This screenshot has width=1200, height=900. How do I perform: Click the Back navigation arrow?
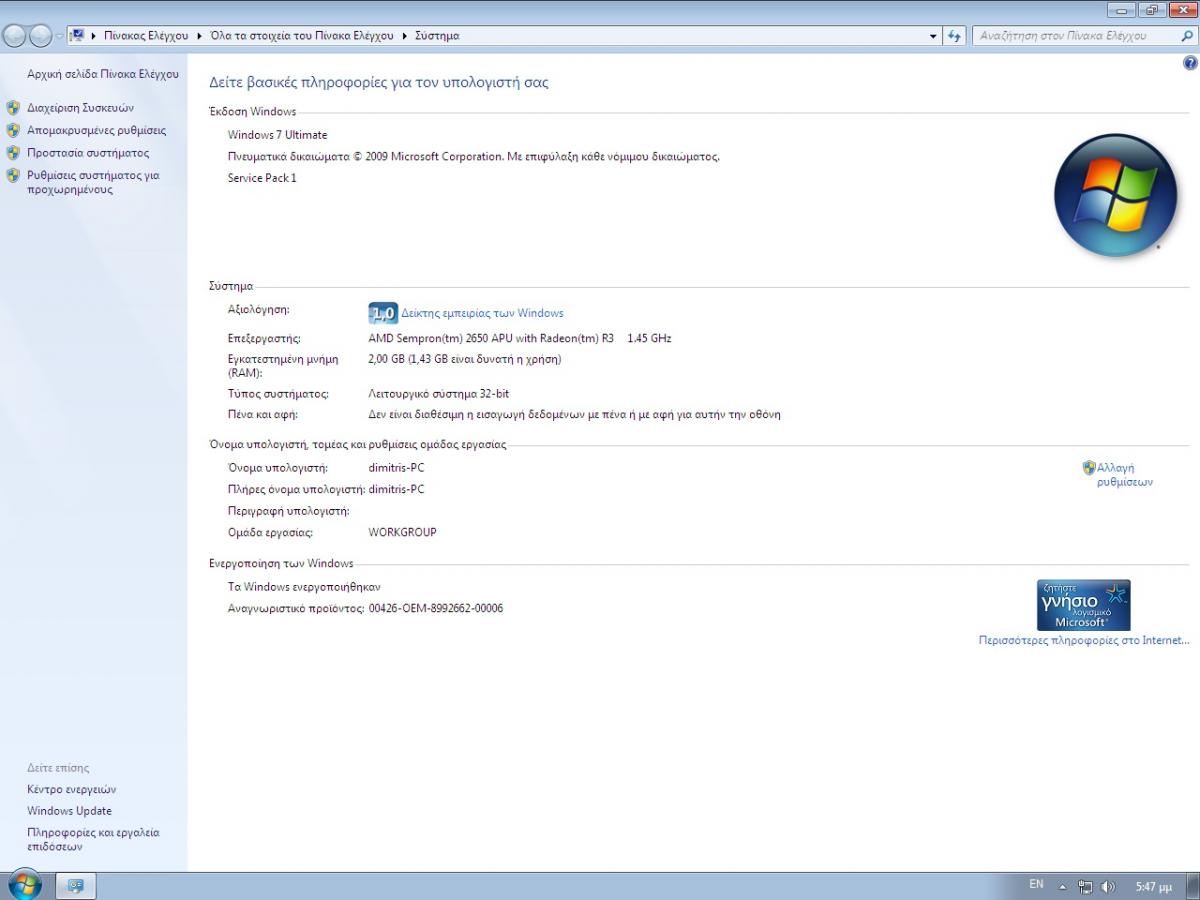point(15,36)
